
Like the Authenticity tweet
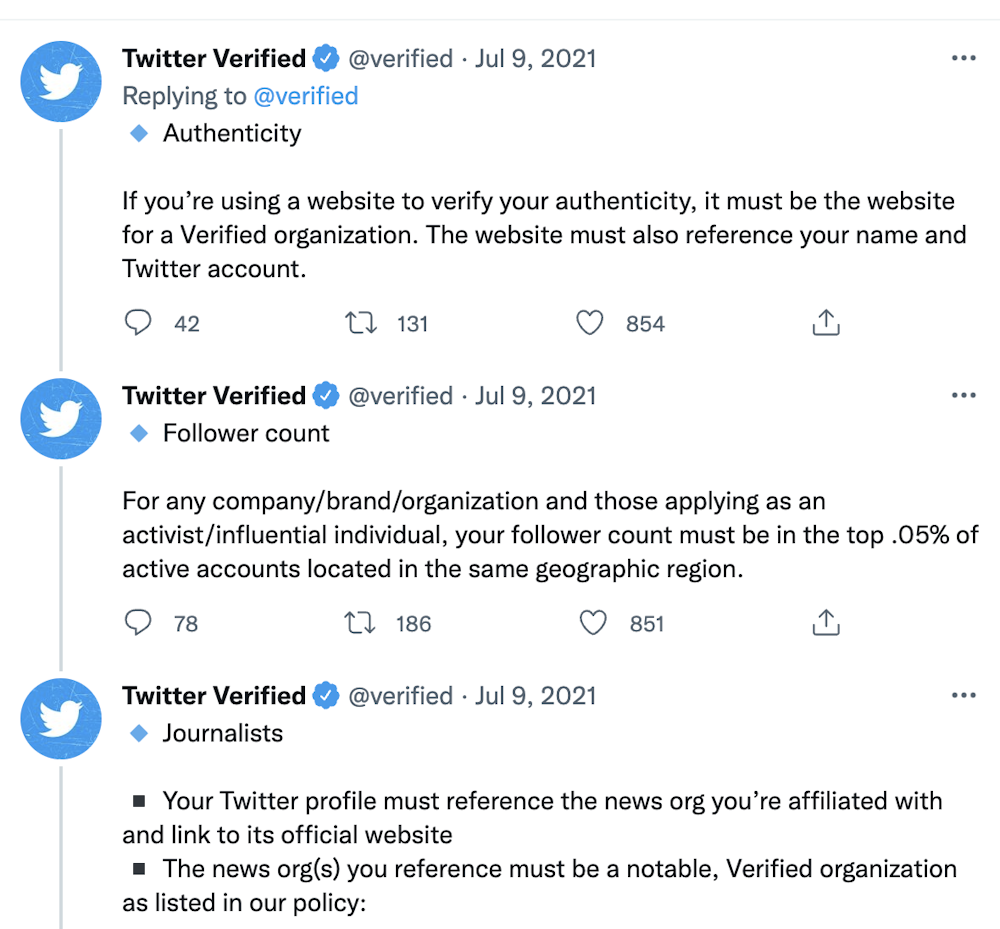pos(591,323)
